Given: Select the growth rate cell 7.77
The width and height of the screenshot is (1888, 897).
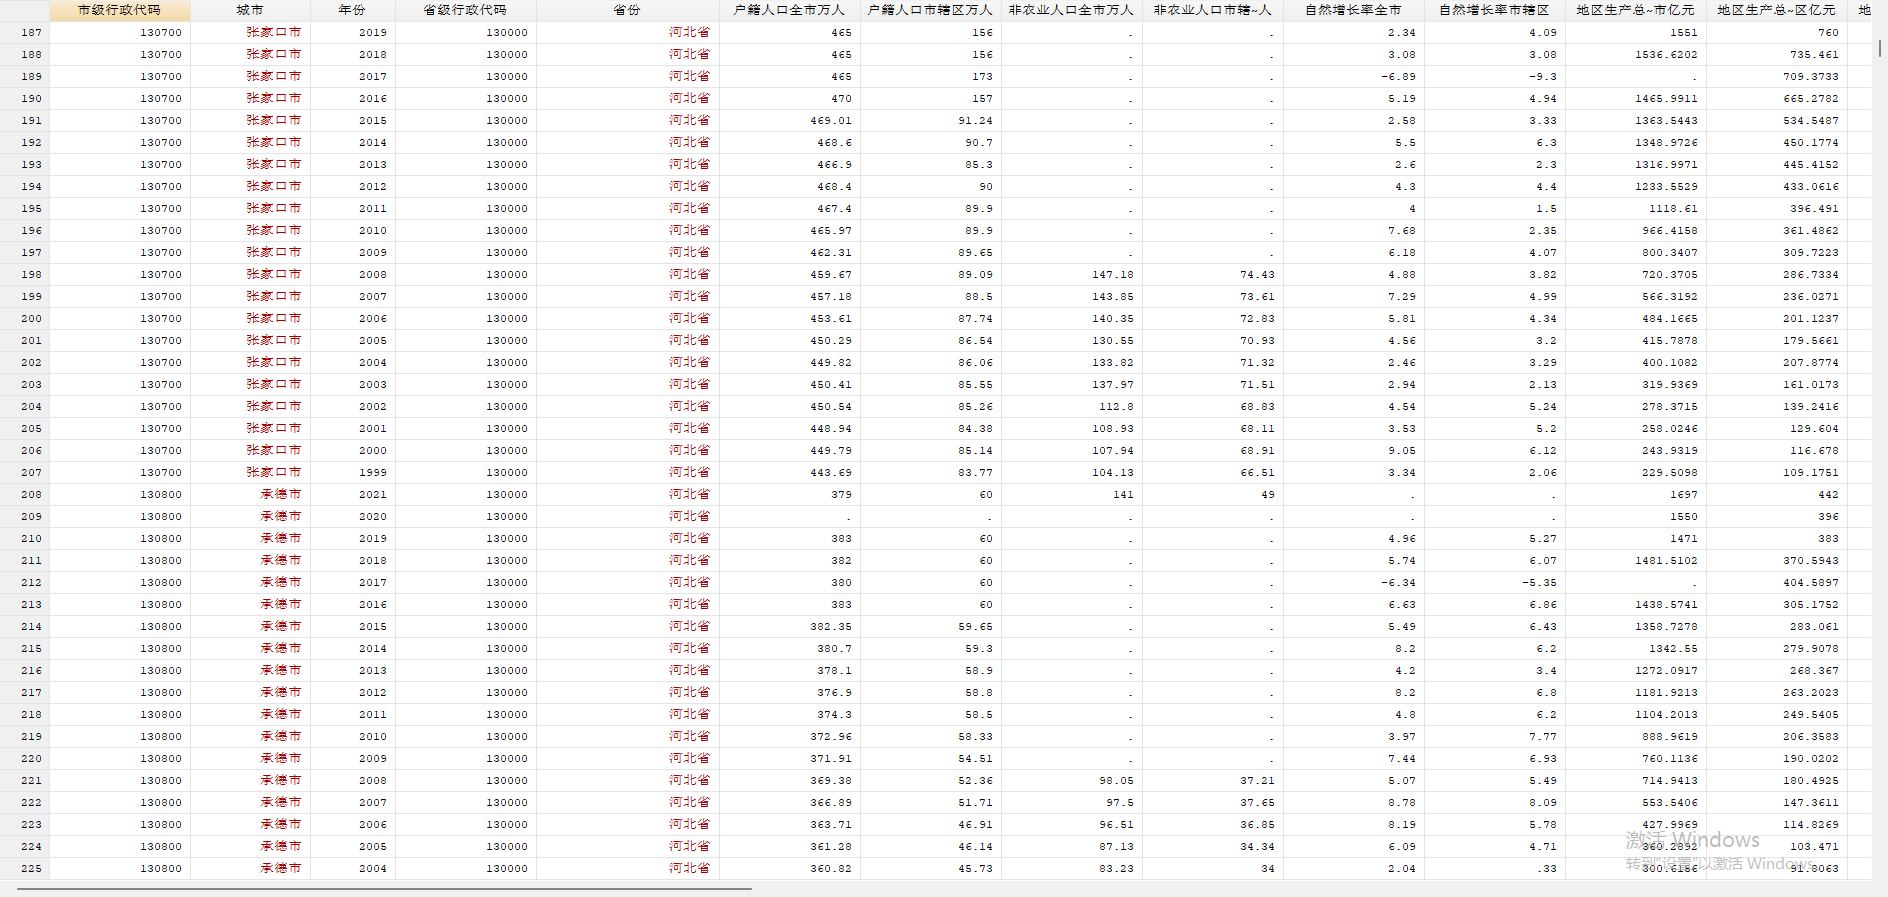Looking at the screenshot, I should pos(1494,737).
